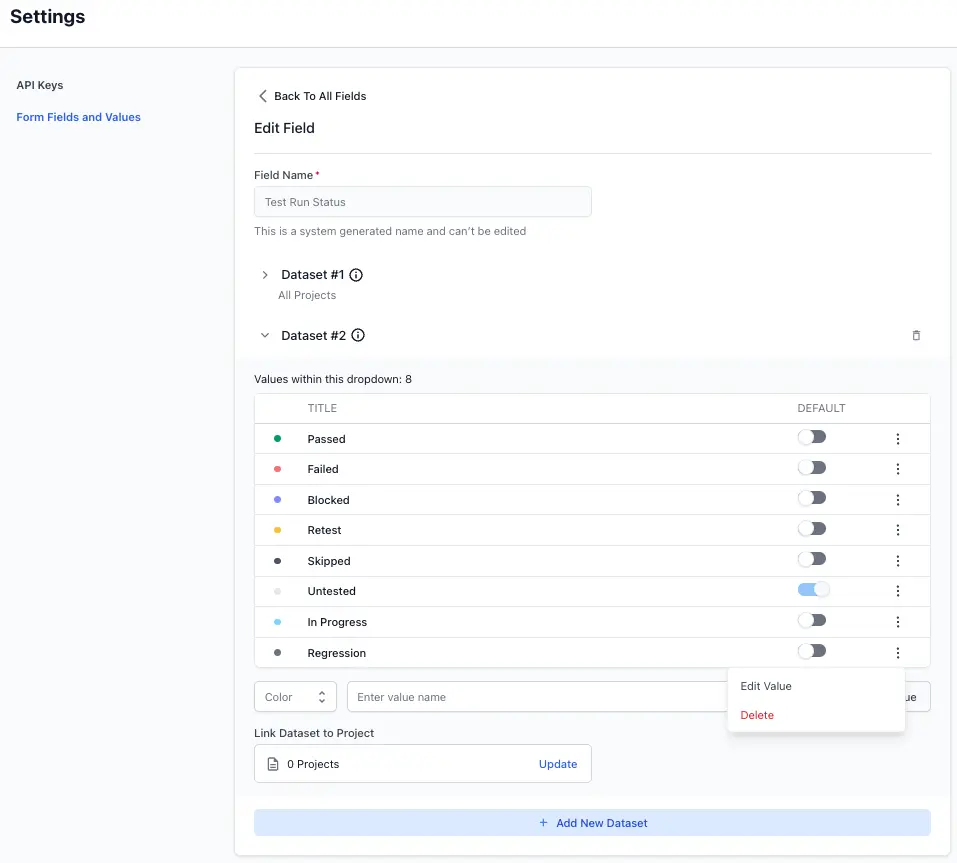
Task: Click the Dataset #2 delete trash icon
Action: pos(916,336)
